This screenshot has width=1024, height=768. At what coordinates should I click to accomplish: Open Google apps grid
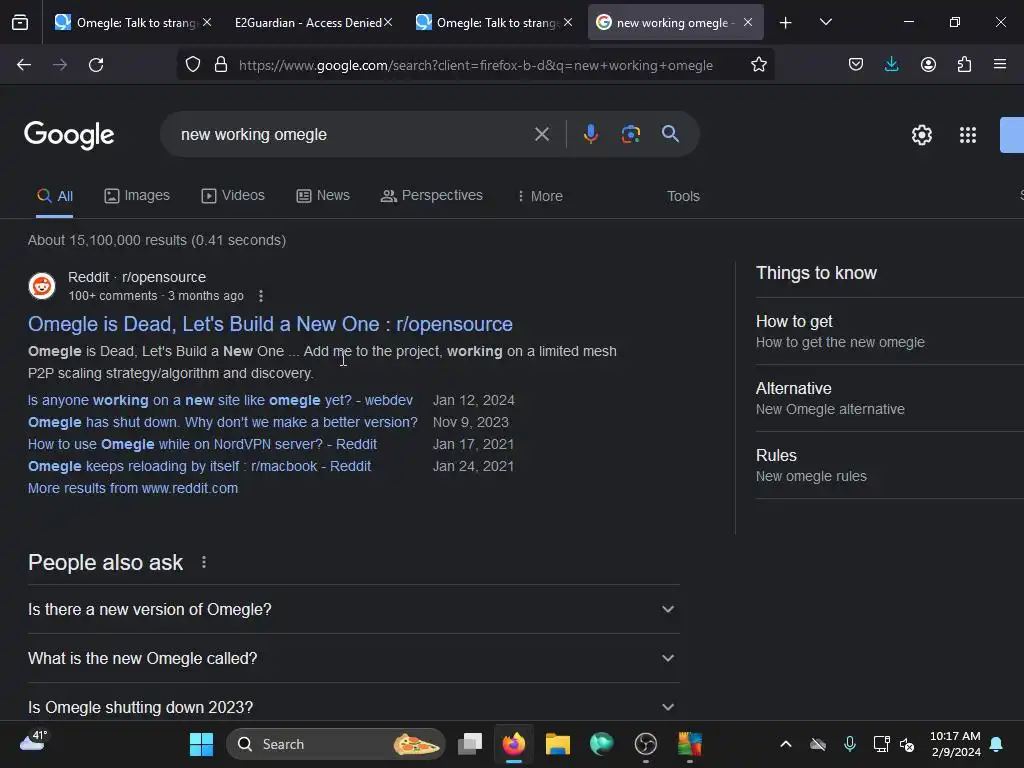pos(968,135)
